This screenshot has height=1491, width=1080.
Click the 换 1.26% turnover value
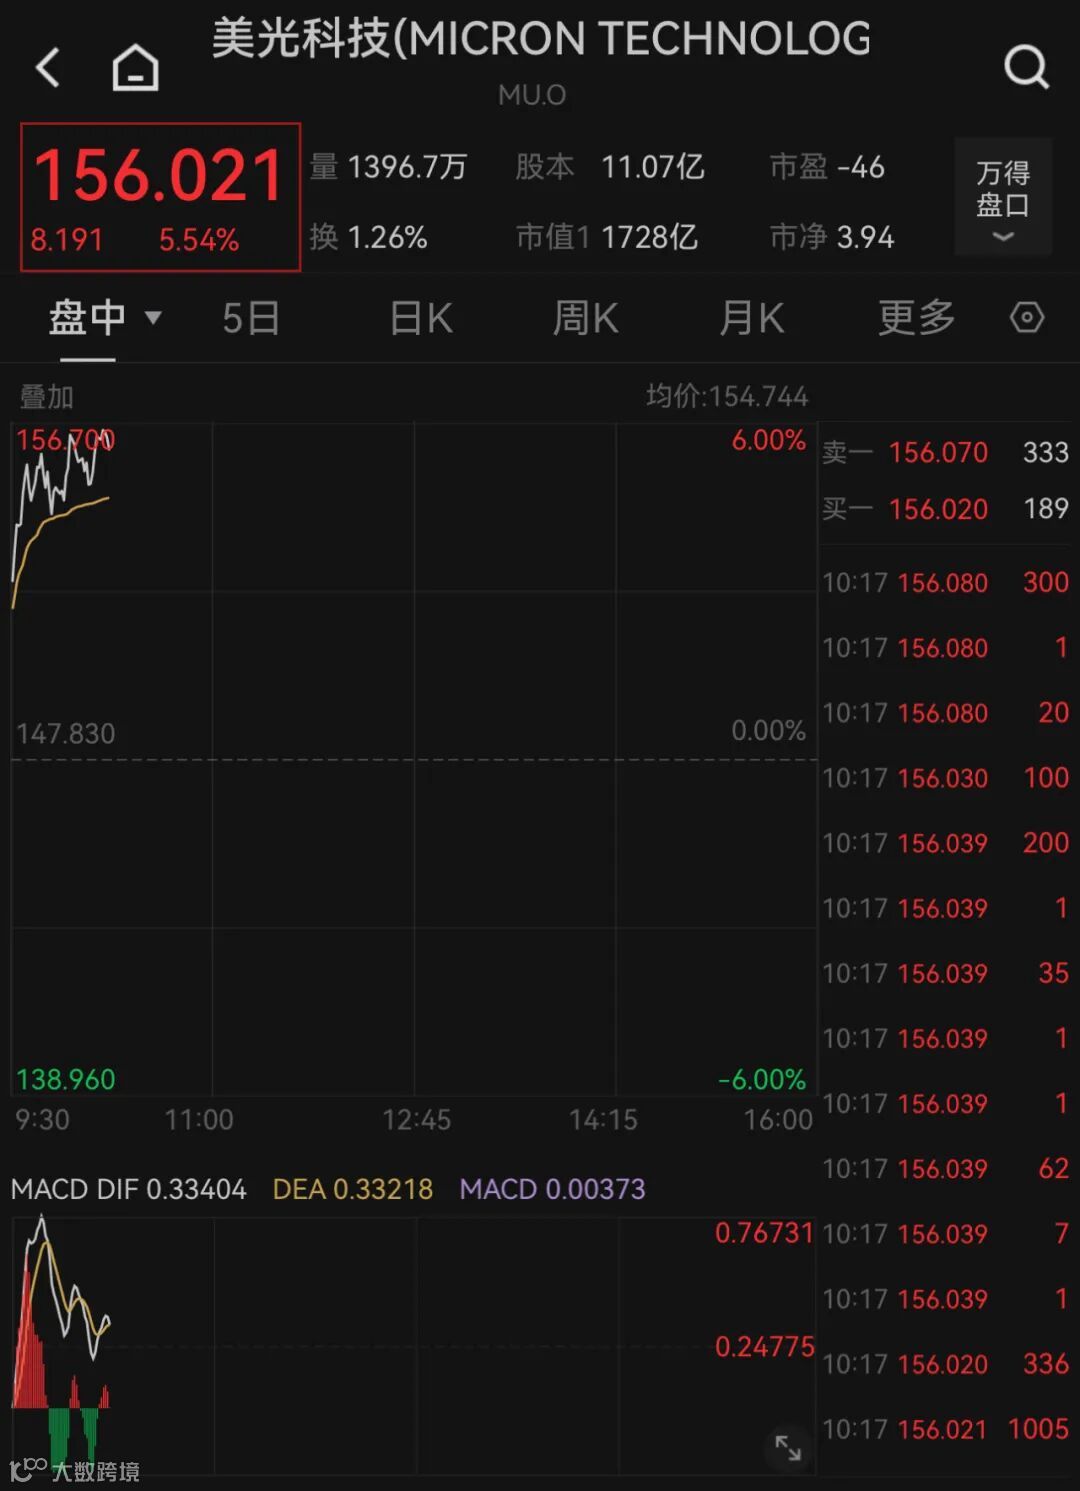368,237
